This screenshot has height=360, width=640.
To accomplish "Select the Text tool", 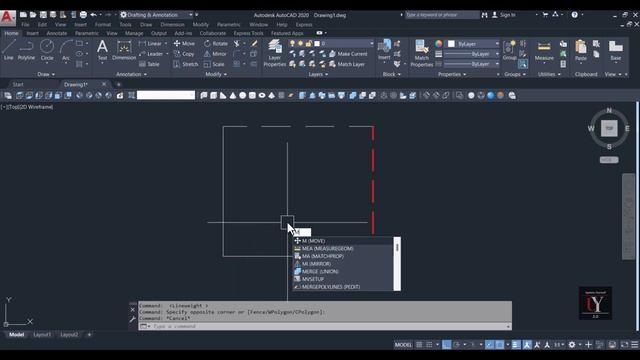I will [102, 50].
